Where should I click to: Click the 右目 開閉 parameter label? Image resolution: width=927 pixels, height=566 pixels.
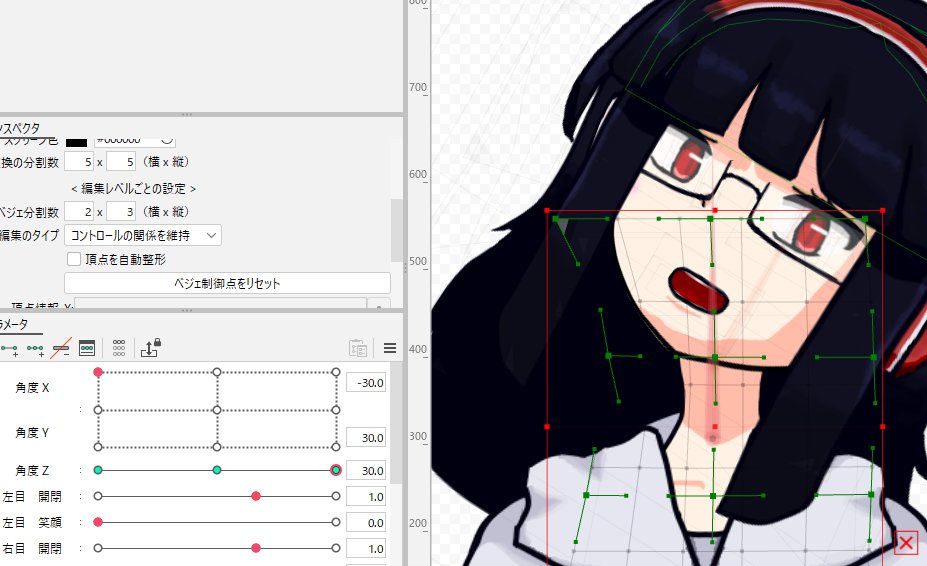(32, 549)
